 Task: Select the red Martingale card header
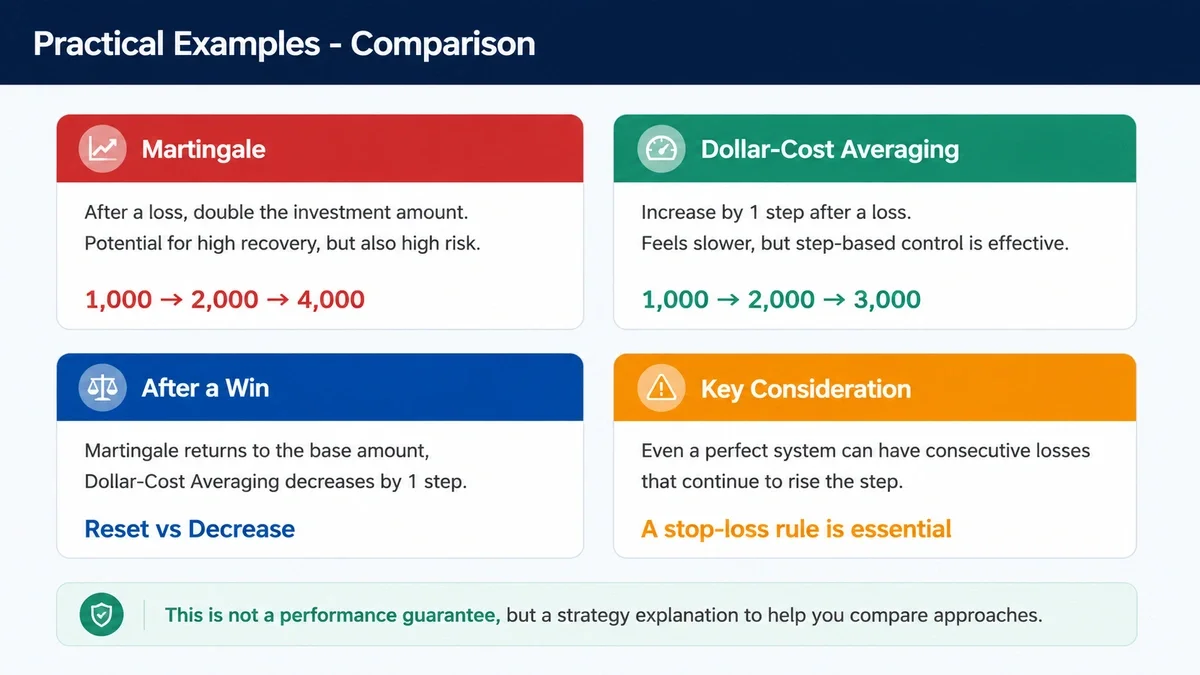320,148
